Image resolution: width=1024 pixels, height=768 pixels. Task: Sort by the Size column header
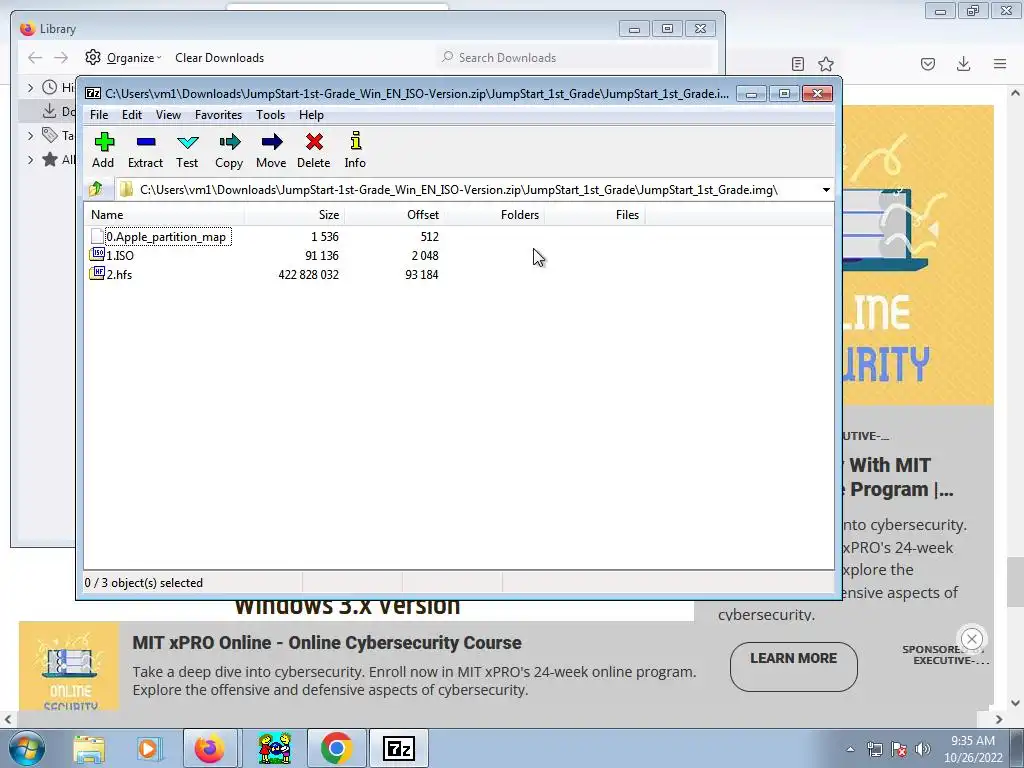point(294,215)
